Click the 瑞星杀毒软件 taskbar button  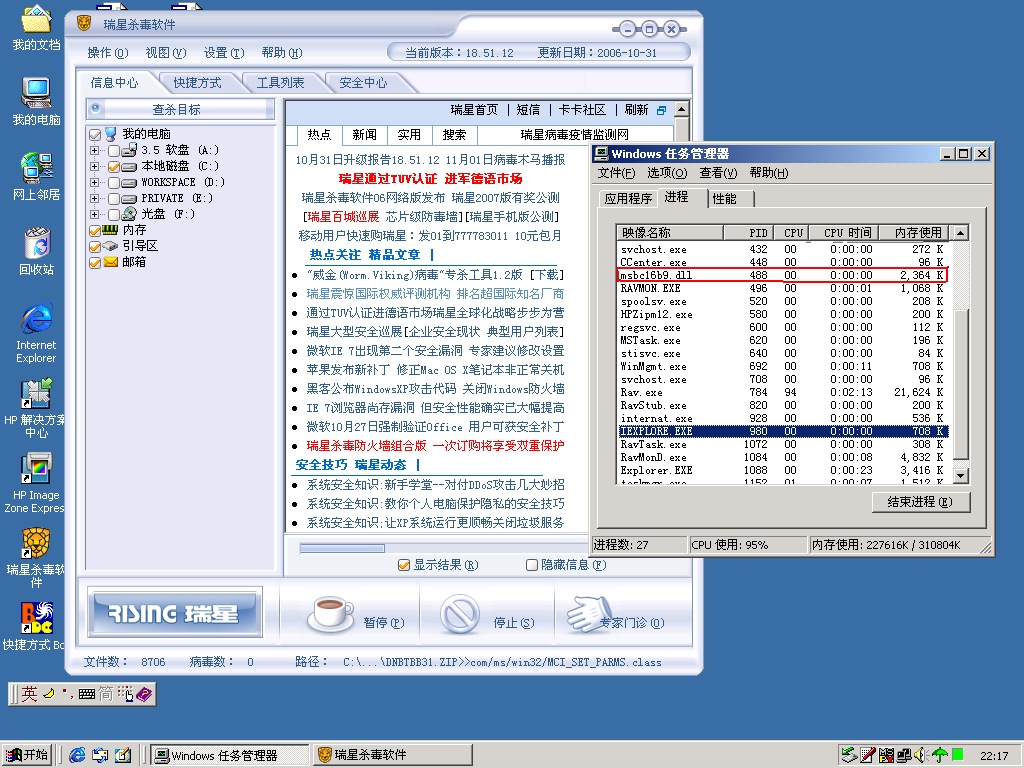pos(392,755)
